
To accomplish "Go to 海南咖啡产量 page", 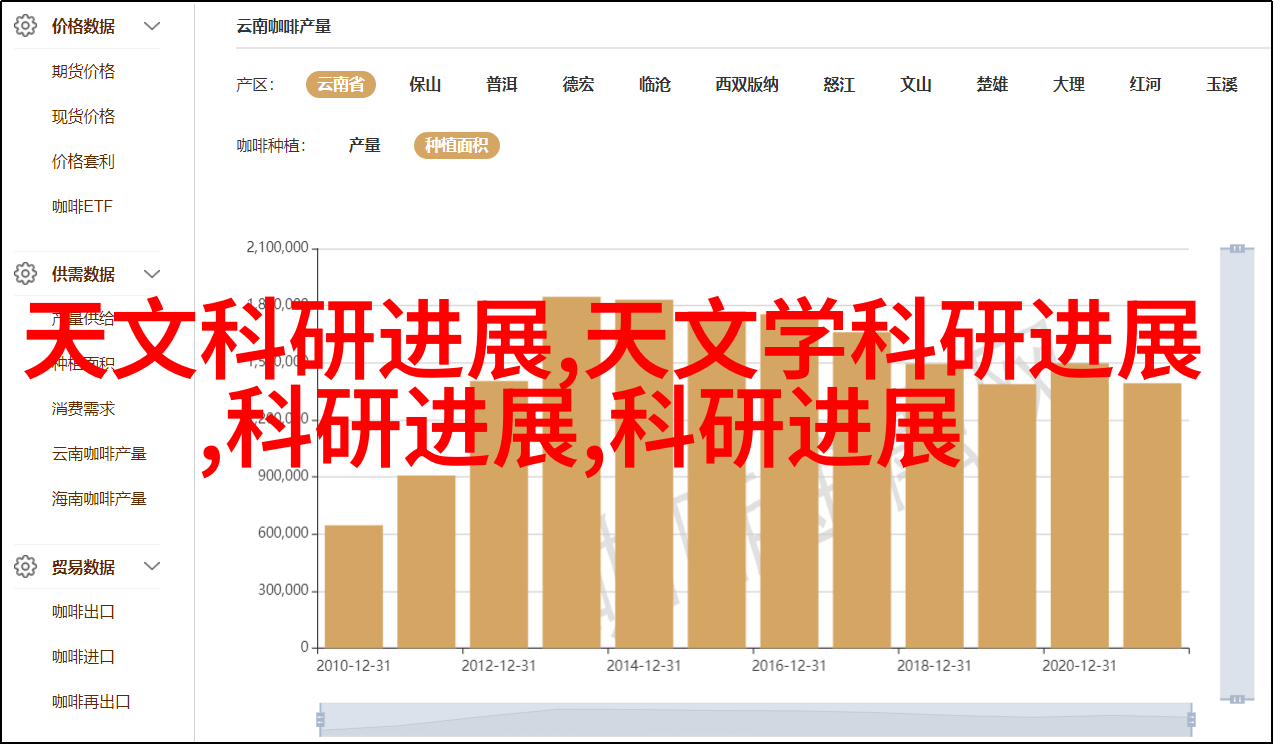I will 99,499.
